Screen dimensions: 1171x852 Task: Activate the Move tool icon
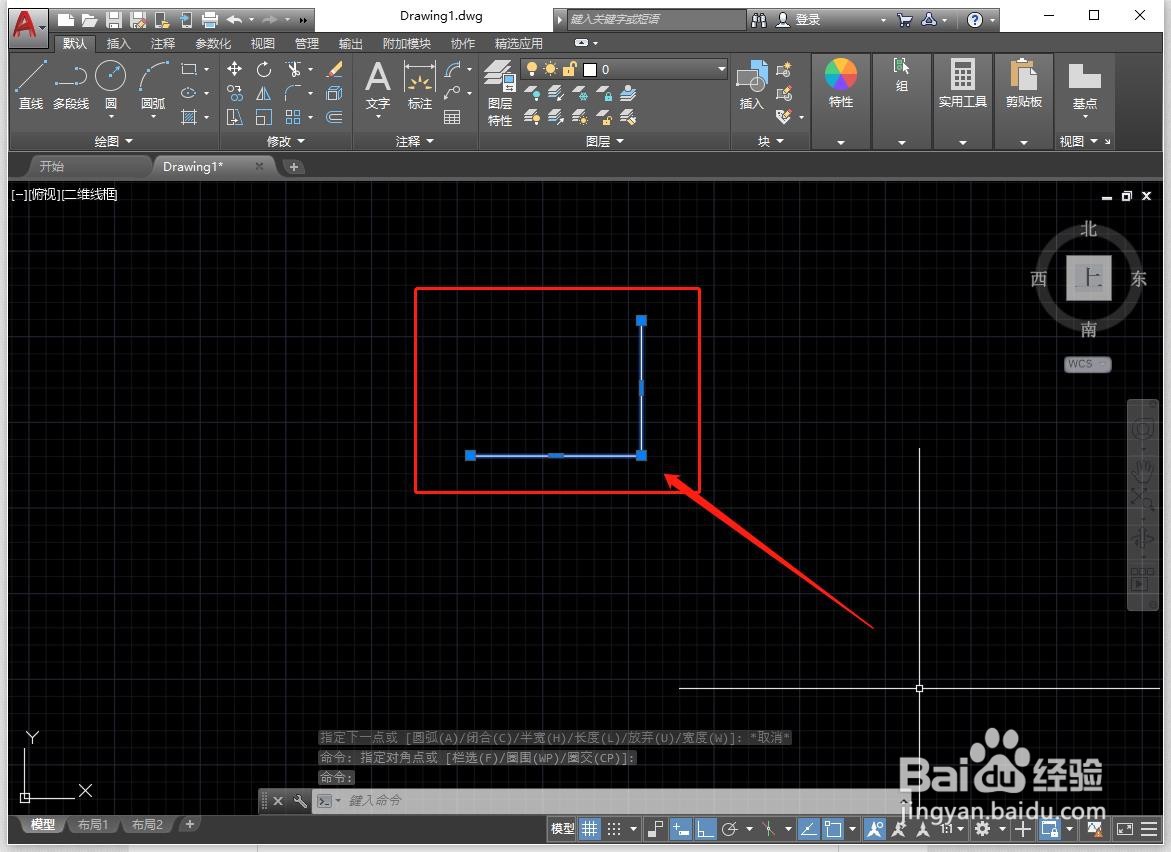(x=234, y=69)
